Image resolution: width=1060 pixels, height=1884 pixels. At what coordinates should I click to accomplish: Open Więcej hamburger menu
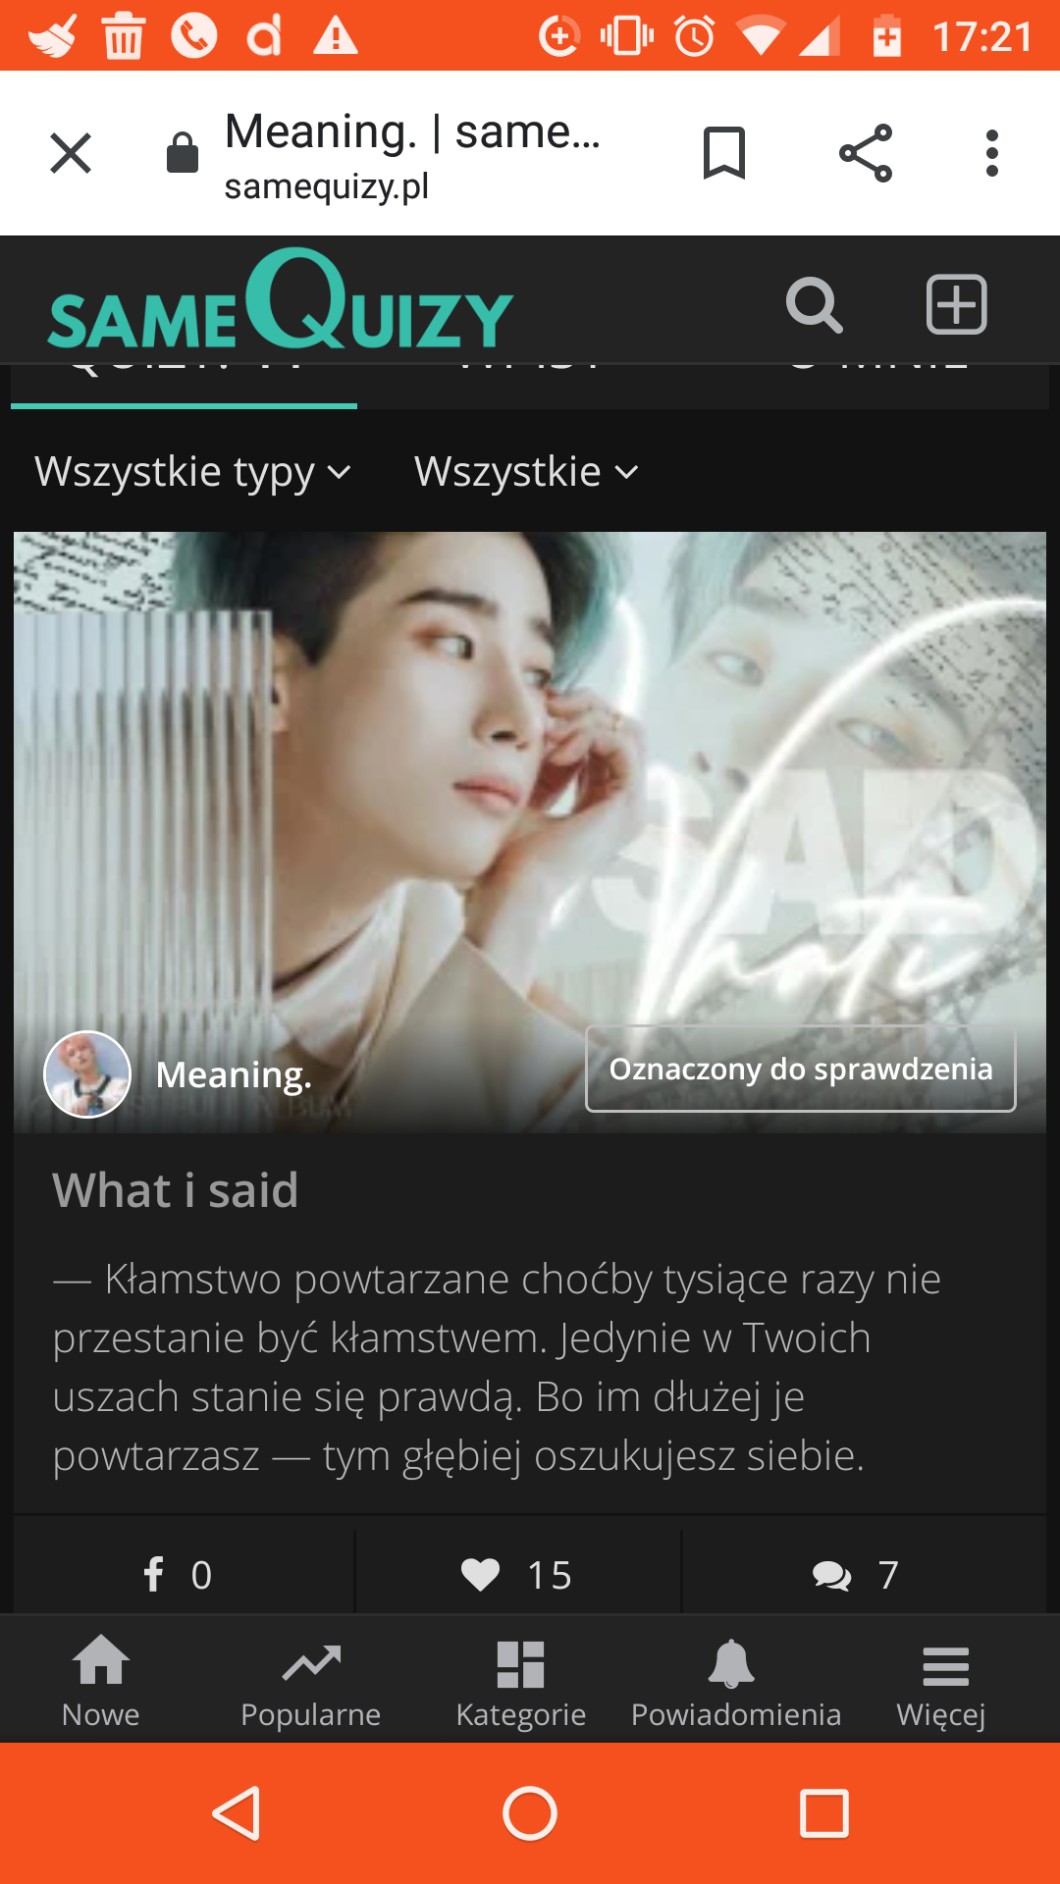tap(942, 1684)
